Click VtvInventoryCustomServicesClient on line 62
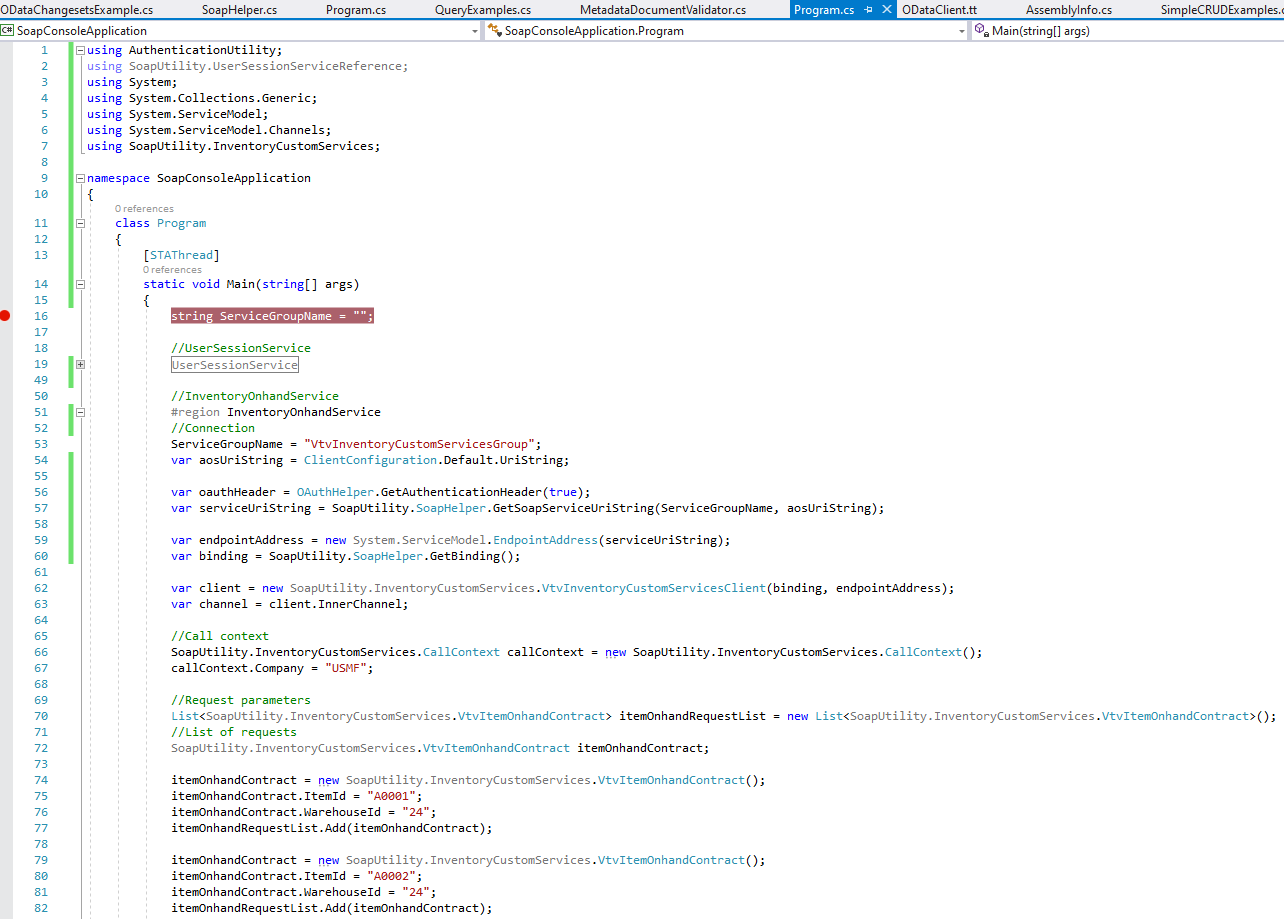This screenshot has height=919, width=1284. (x=653, y=588)
